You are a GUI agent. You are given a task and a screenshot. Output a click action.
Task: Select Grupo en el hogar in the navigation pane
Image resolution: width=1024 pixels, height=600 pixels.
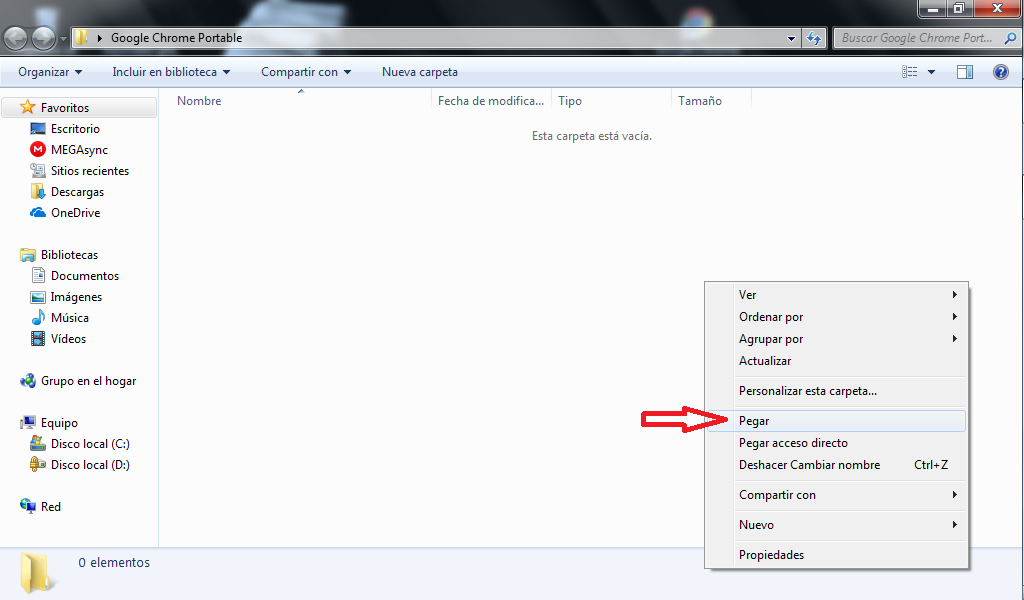point(88,381)
